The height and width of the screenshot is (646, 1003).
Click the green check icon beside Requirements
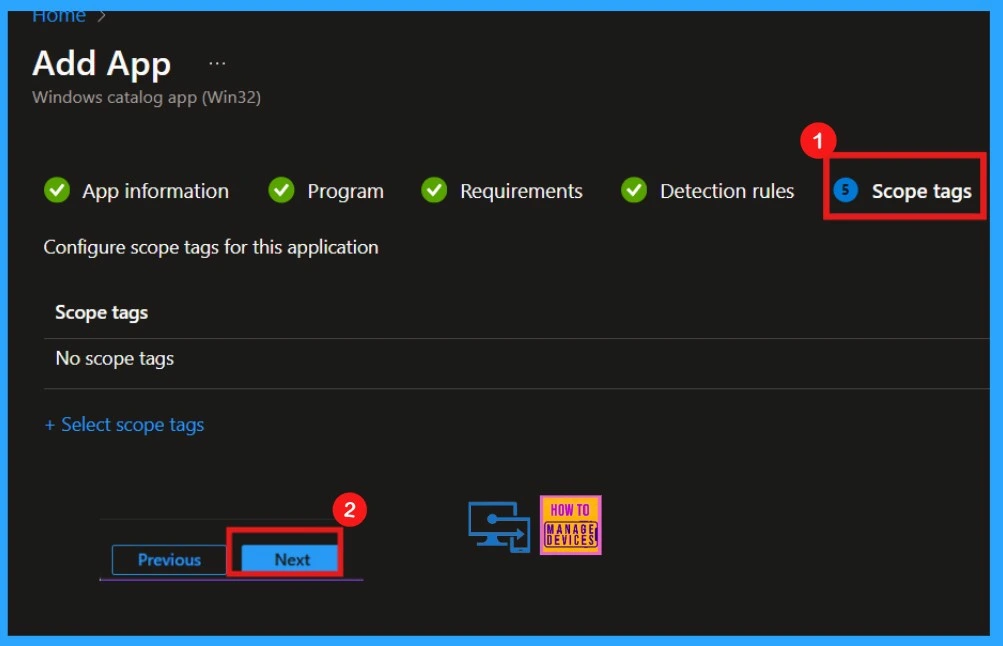click(x=434, y=190)
